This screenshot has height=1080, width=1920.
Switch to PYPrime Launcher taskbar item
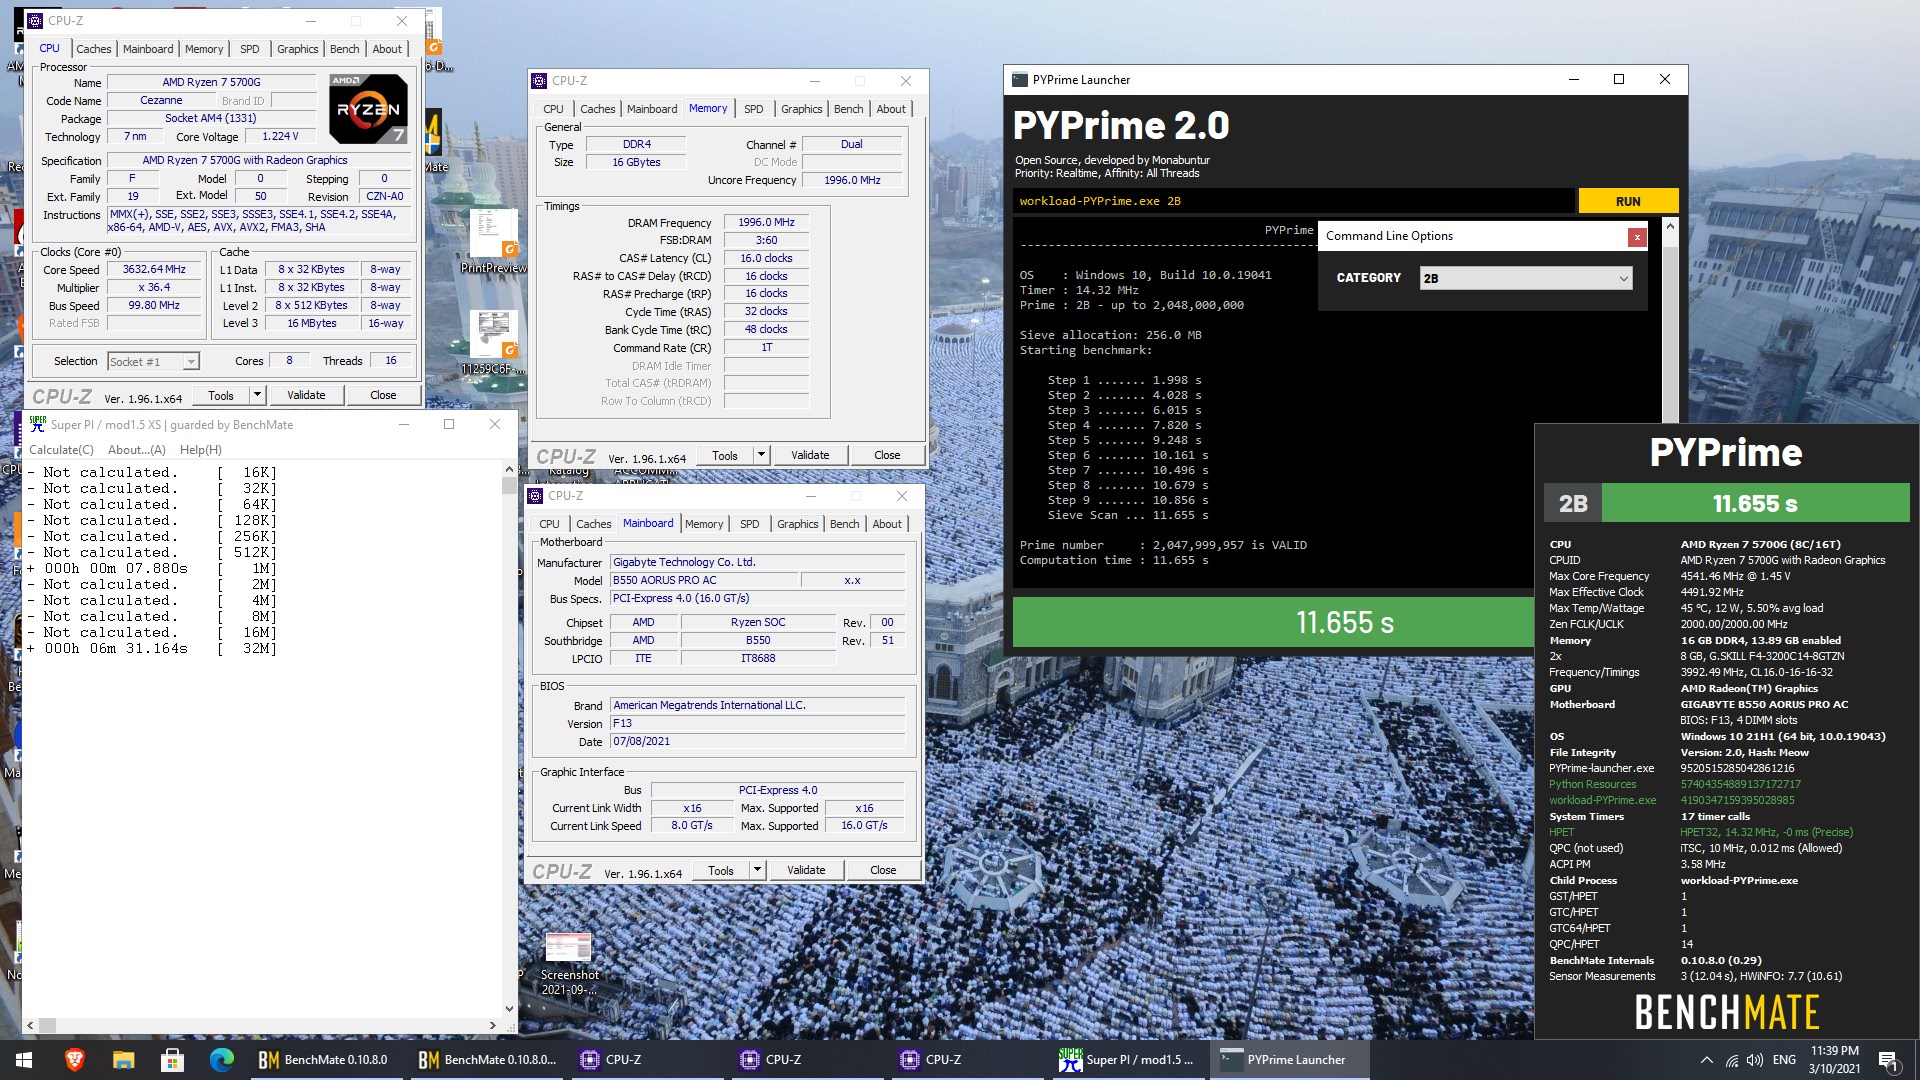1289,1060
